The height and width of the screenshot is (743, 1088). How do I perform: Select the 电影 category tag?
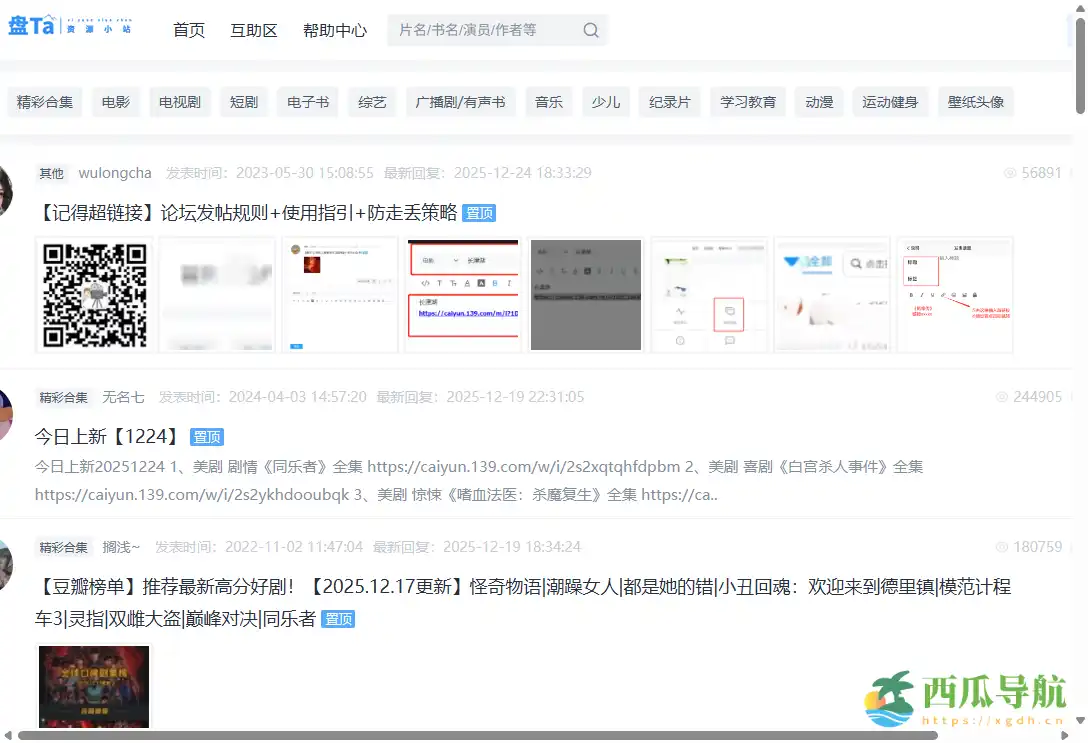115,101
